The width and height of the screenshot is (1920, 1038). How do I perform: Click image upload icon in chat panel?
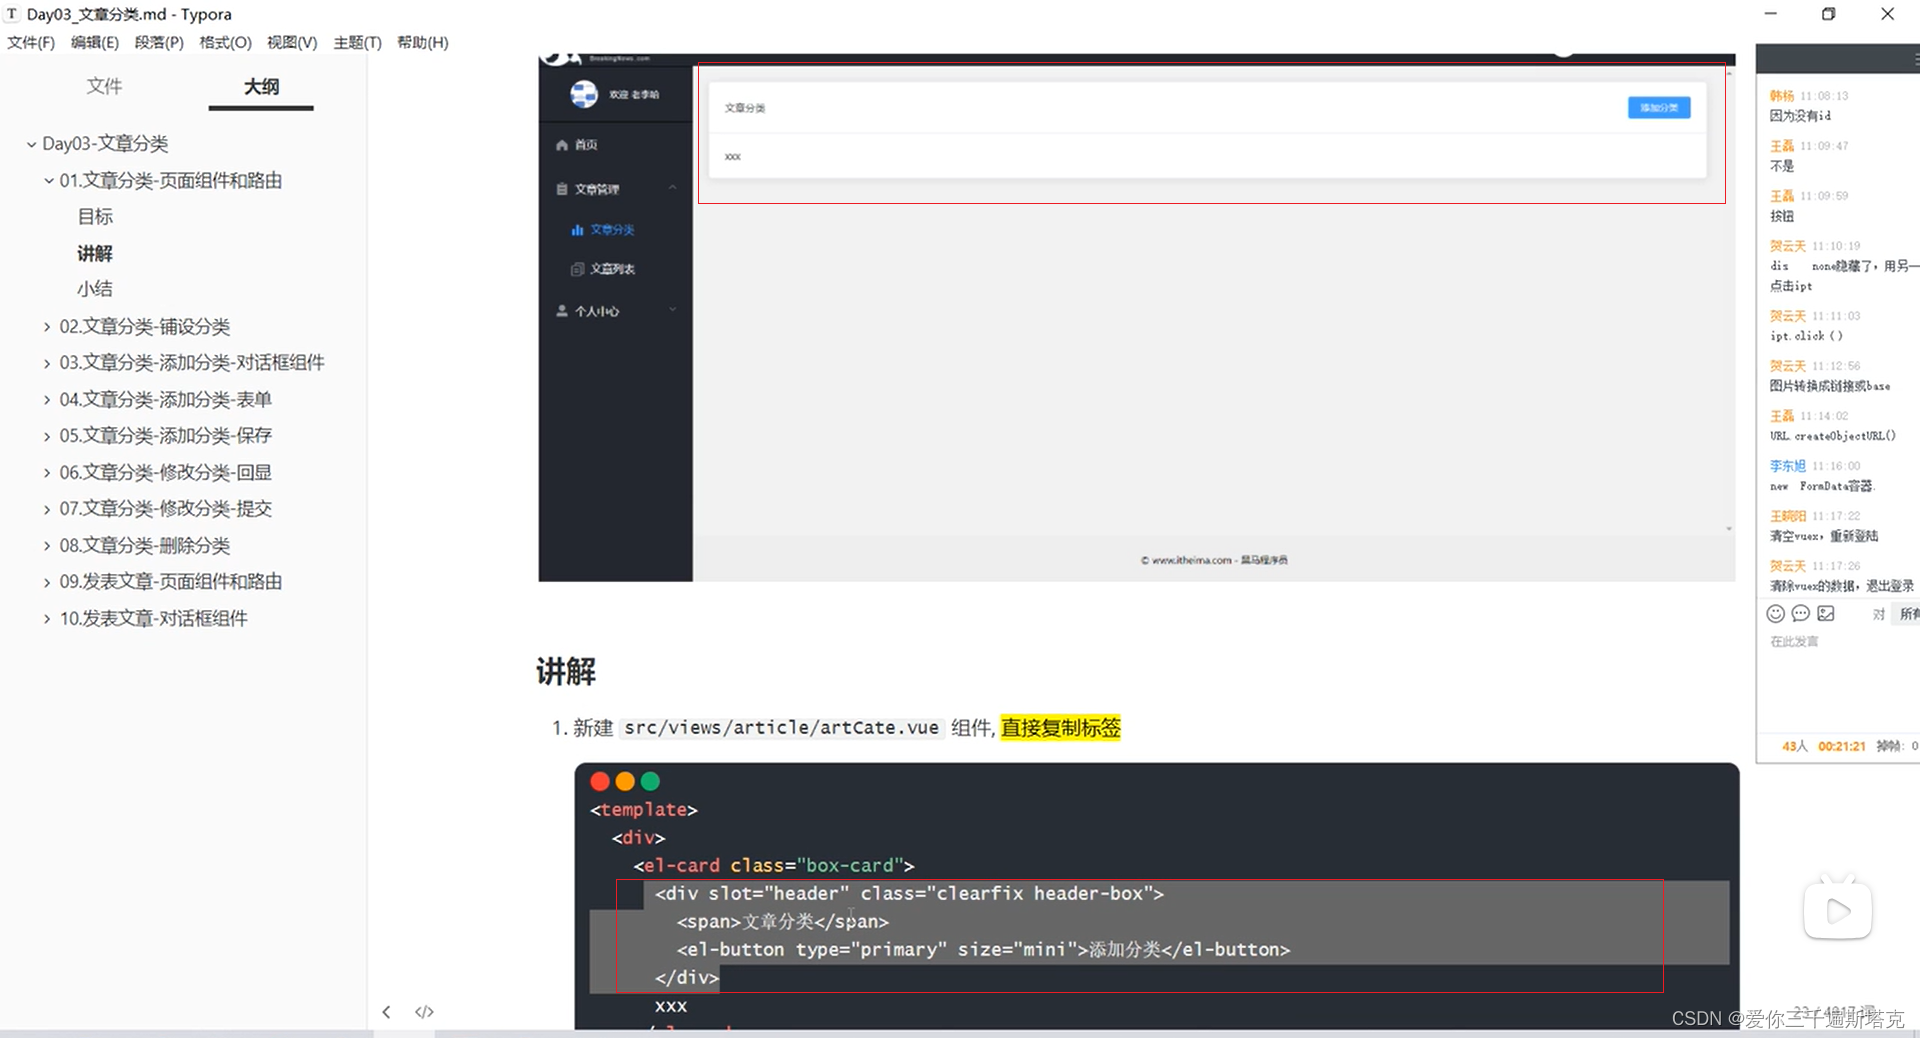(x=1826, y=614)
